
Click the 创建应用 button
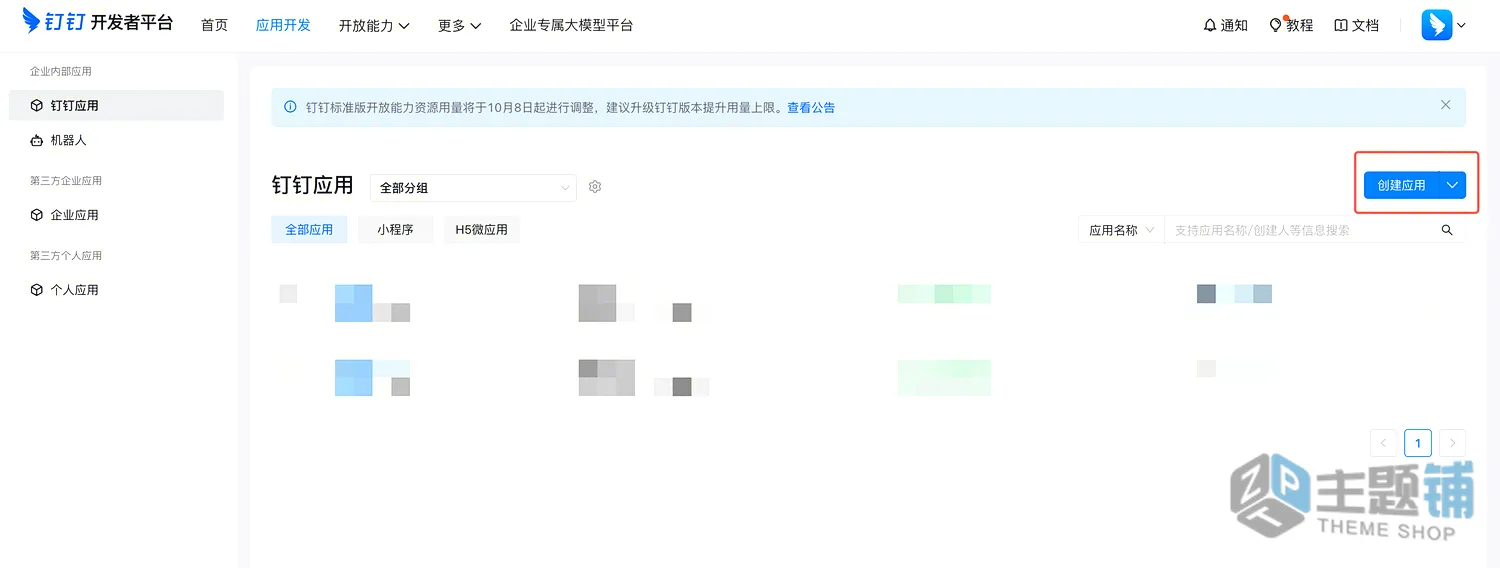click(x=1401, y=185)
